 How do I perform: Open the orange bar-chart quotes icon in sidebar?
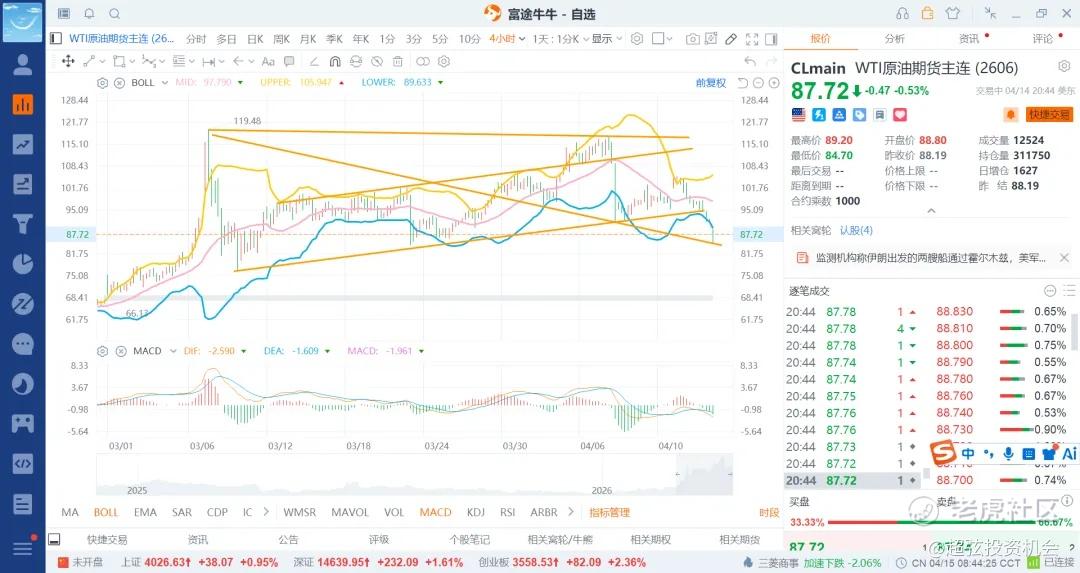[x=23, y=104]
